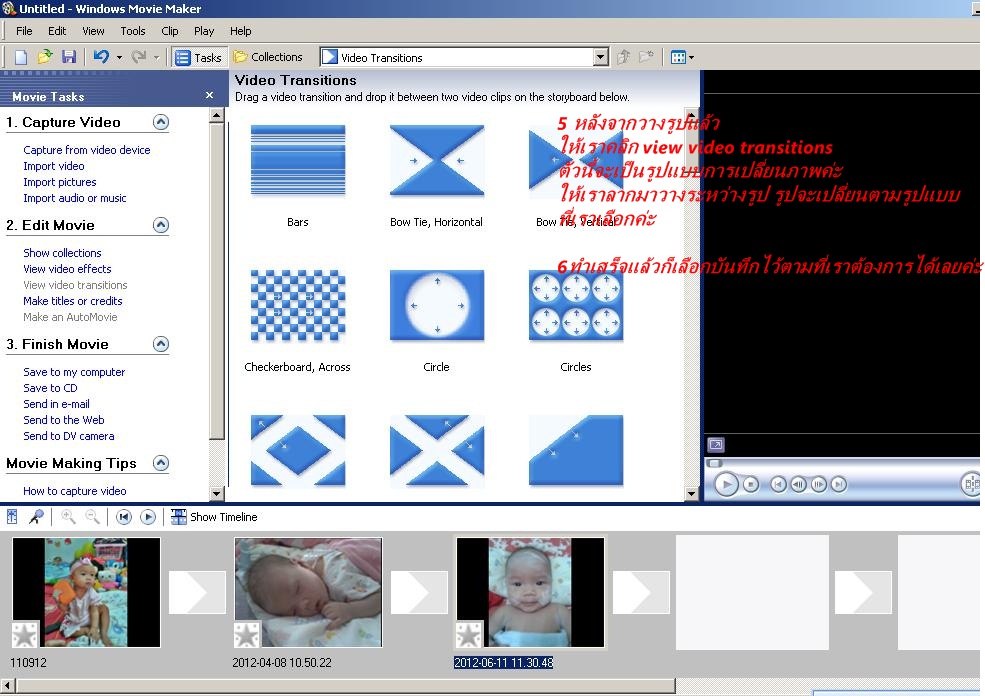Open the Video Transitions collection dropdown
This screenshot has width=985, height=696.
point(601,57)
